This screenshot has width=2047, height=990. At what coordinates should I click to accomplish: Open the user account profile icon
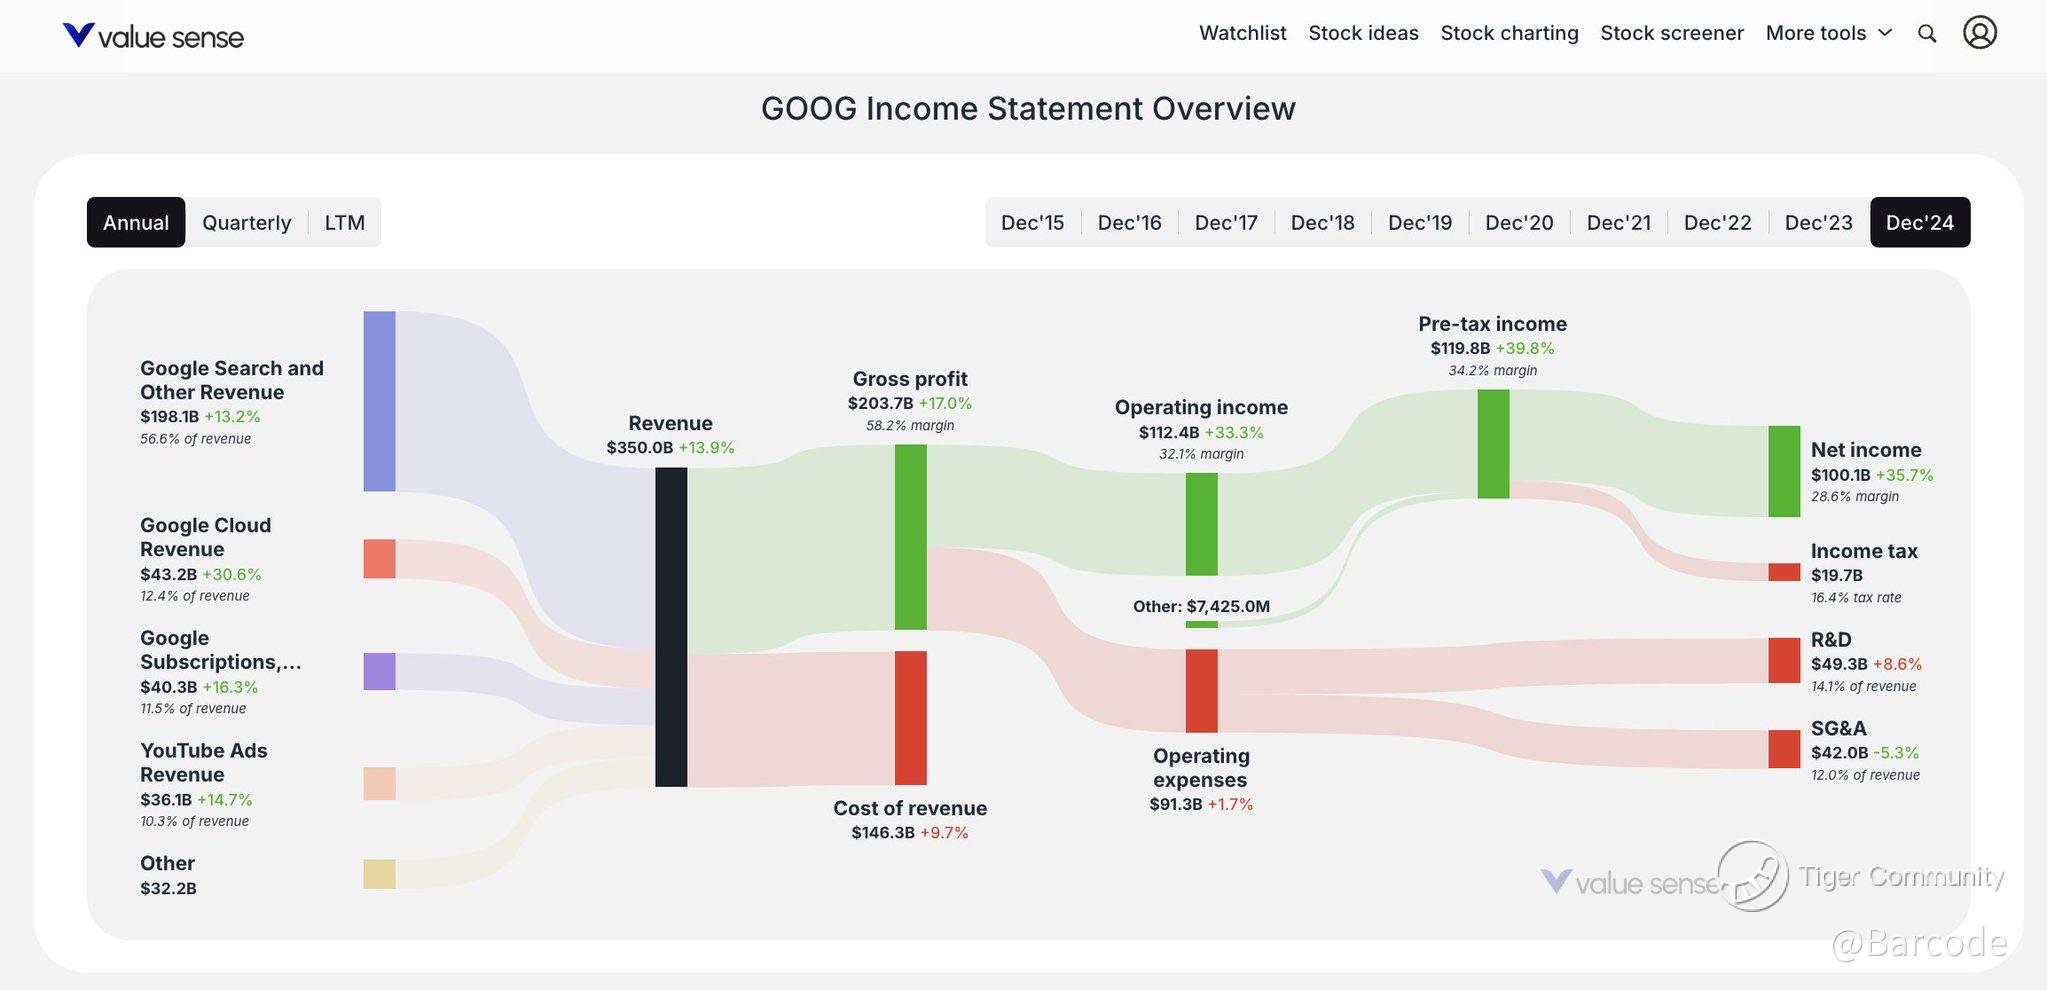click(x=1980, y=33)
